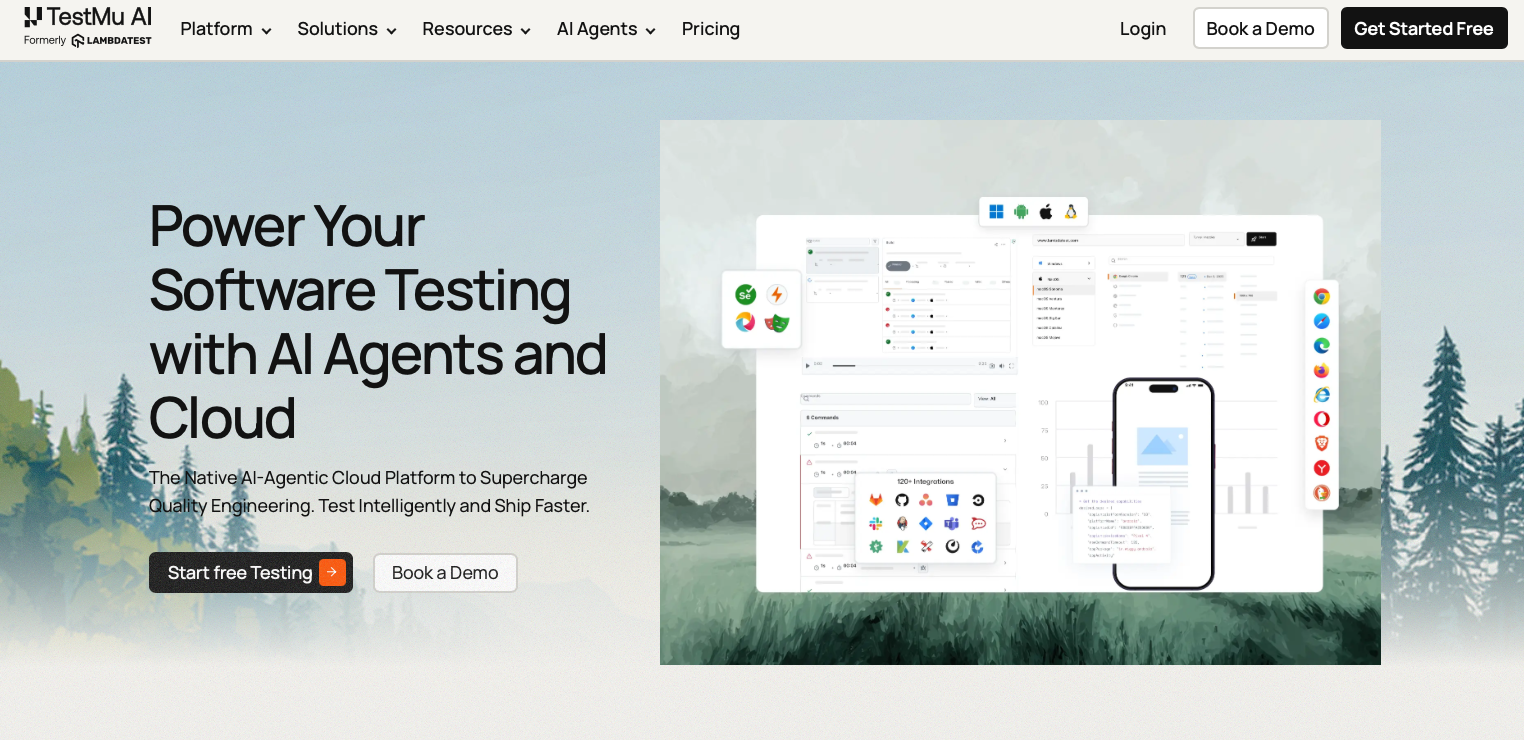Select the Windows OS icon
Screen dimensions: 1524x740
996,211
